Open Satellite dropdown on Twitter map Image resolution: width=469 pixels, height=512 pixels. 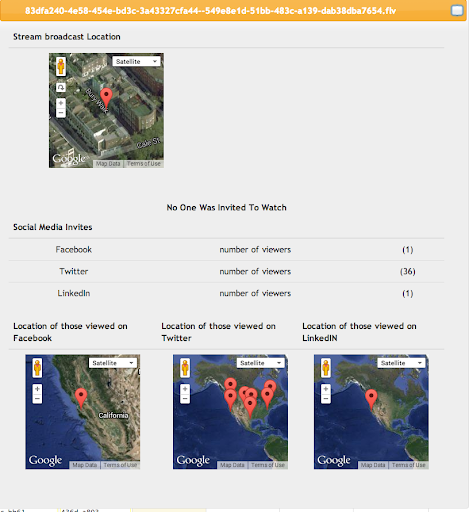coord(261,363)
